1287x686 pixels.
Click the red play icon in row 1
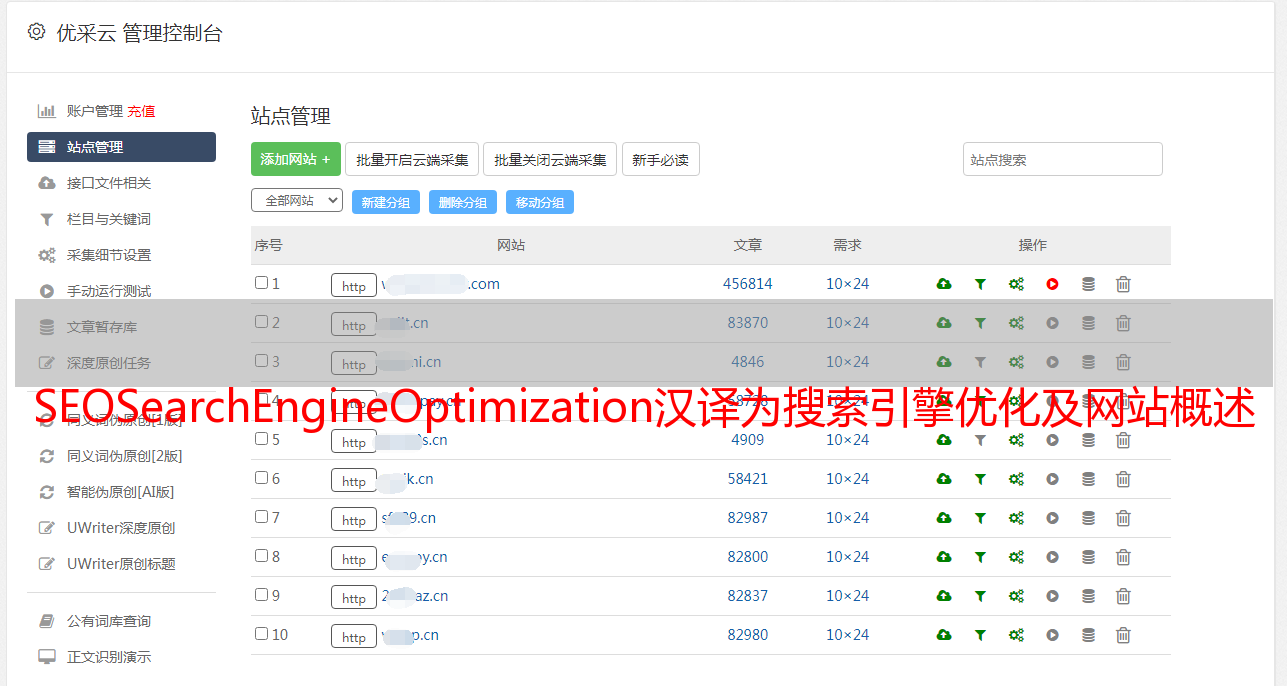1052,284
